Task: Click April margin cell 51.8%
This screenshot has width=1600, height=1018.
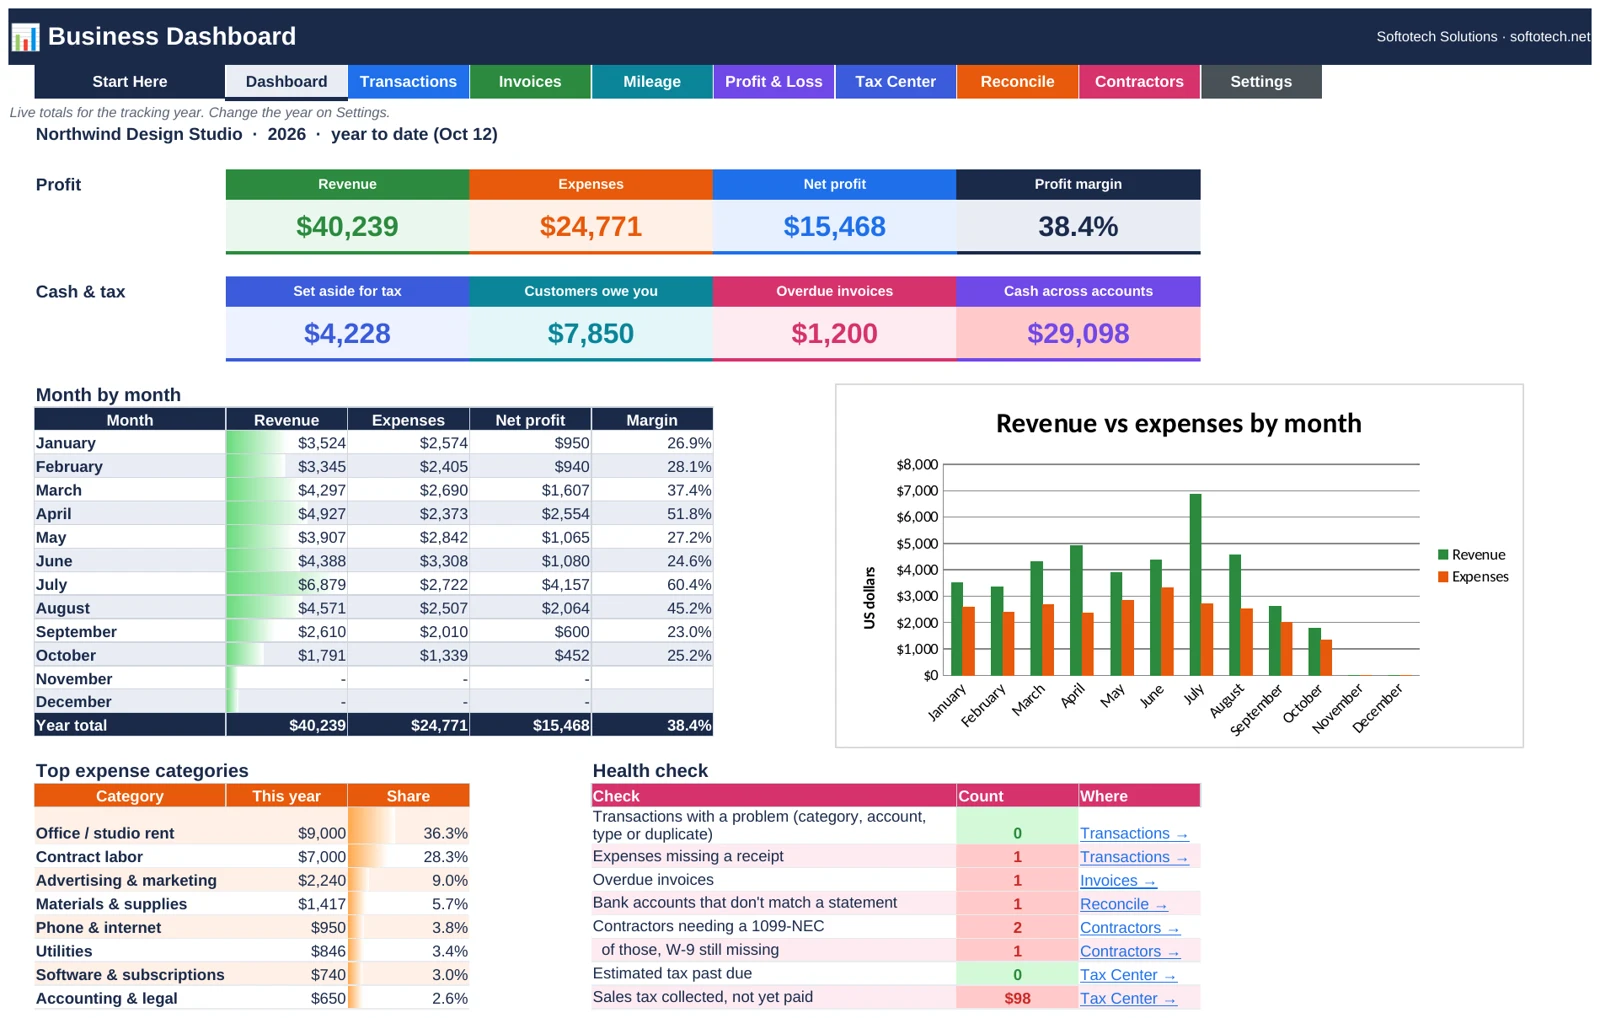Action: coord(652,514)
